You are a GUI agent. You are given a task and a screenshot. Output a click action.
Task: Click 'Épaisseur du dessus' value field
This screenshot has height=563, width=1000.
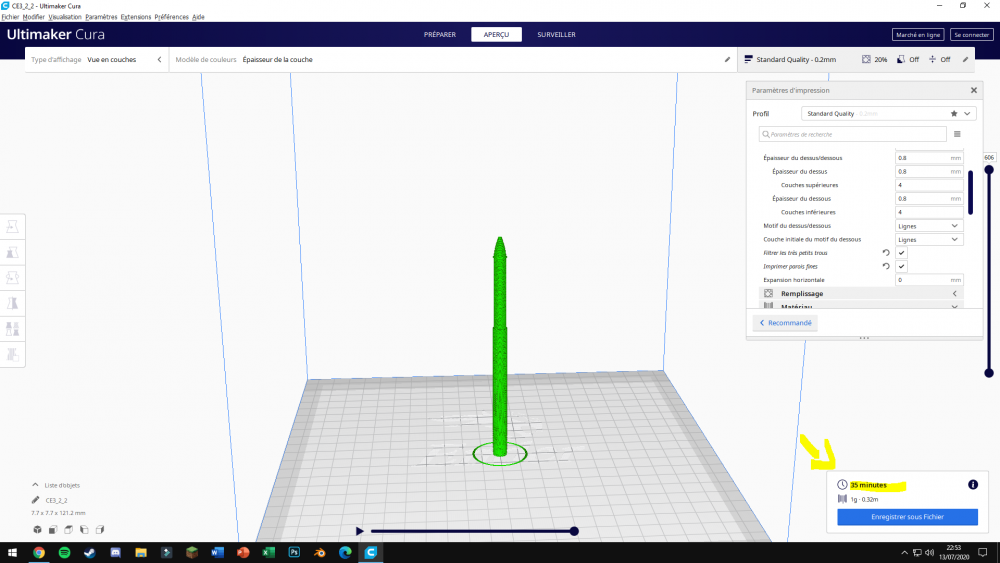[929, 171]
